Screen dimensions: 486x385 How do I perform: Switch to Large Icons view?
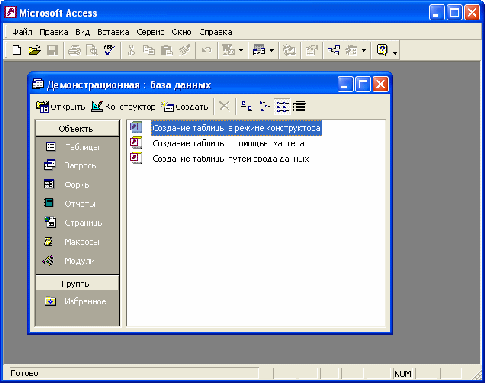pos(246,106)
